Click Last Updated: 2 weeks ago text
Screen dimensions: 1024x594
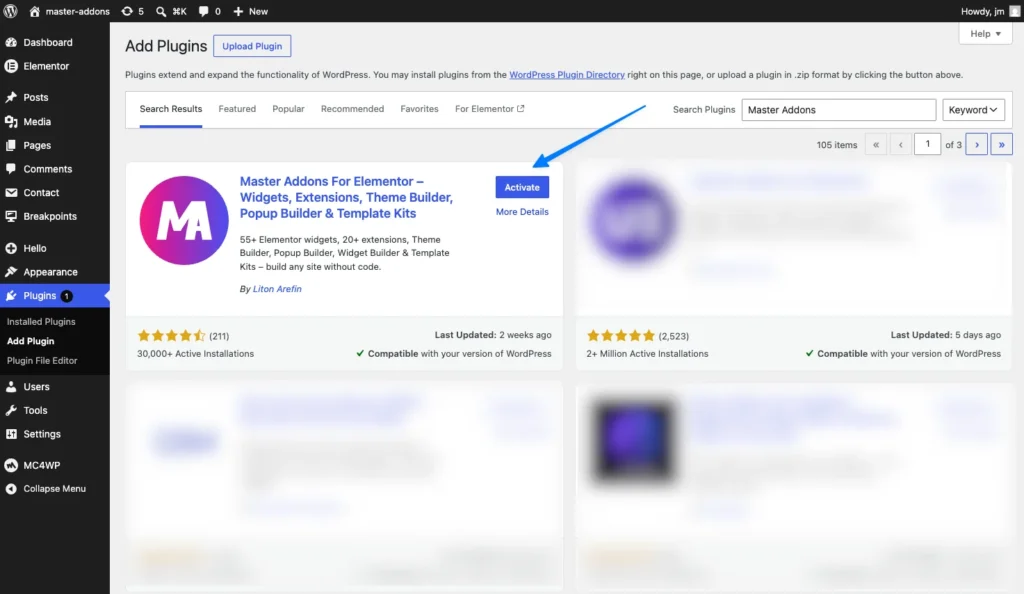click(x=493, y=335)
